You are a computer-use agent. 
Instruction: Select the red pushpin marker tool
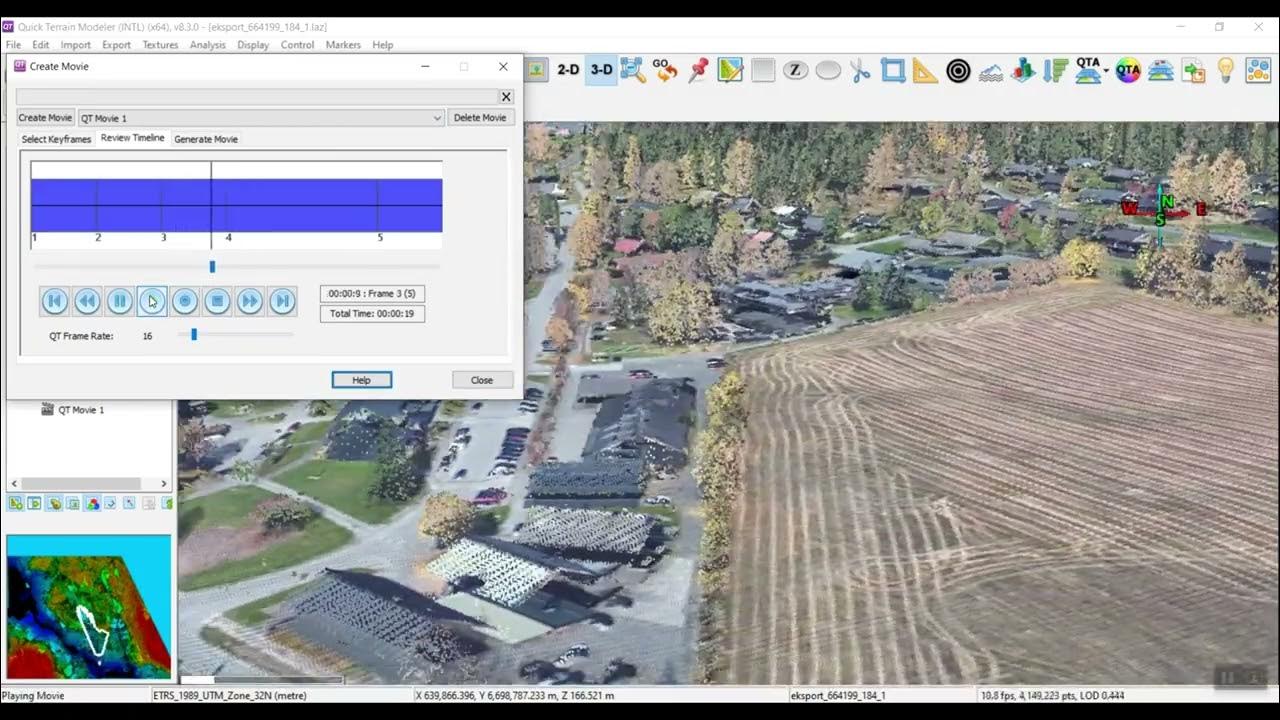(x=698, y=70)
